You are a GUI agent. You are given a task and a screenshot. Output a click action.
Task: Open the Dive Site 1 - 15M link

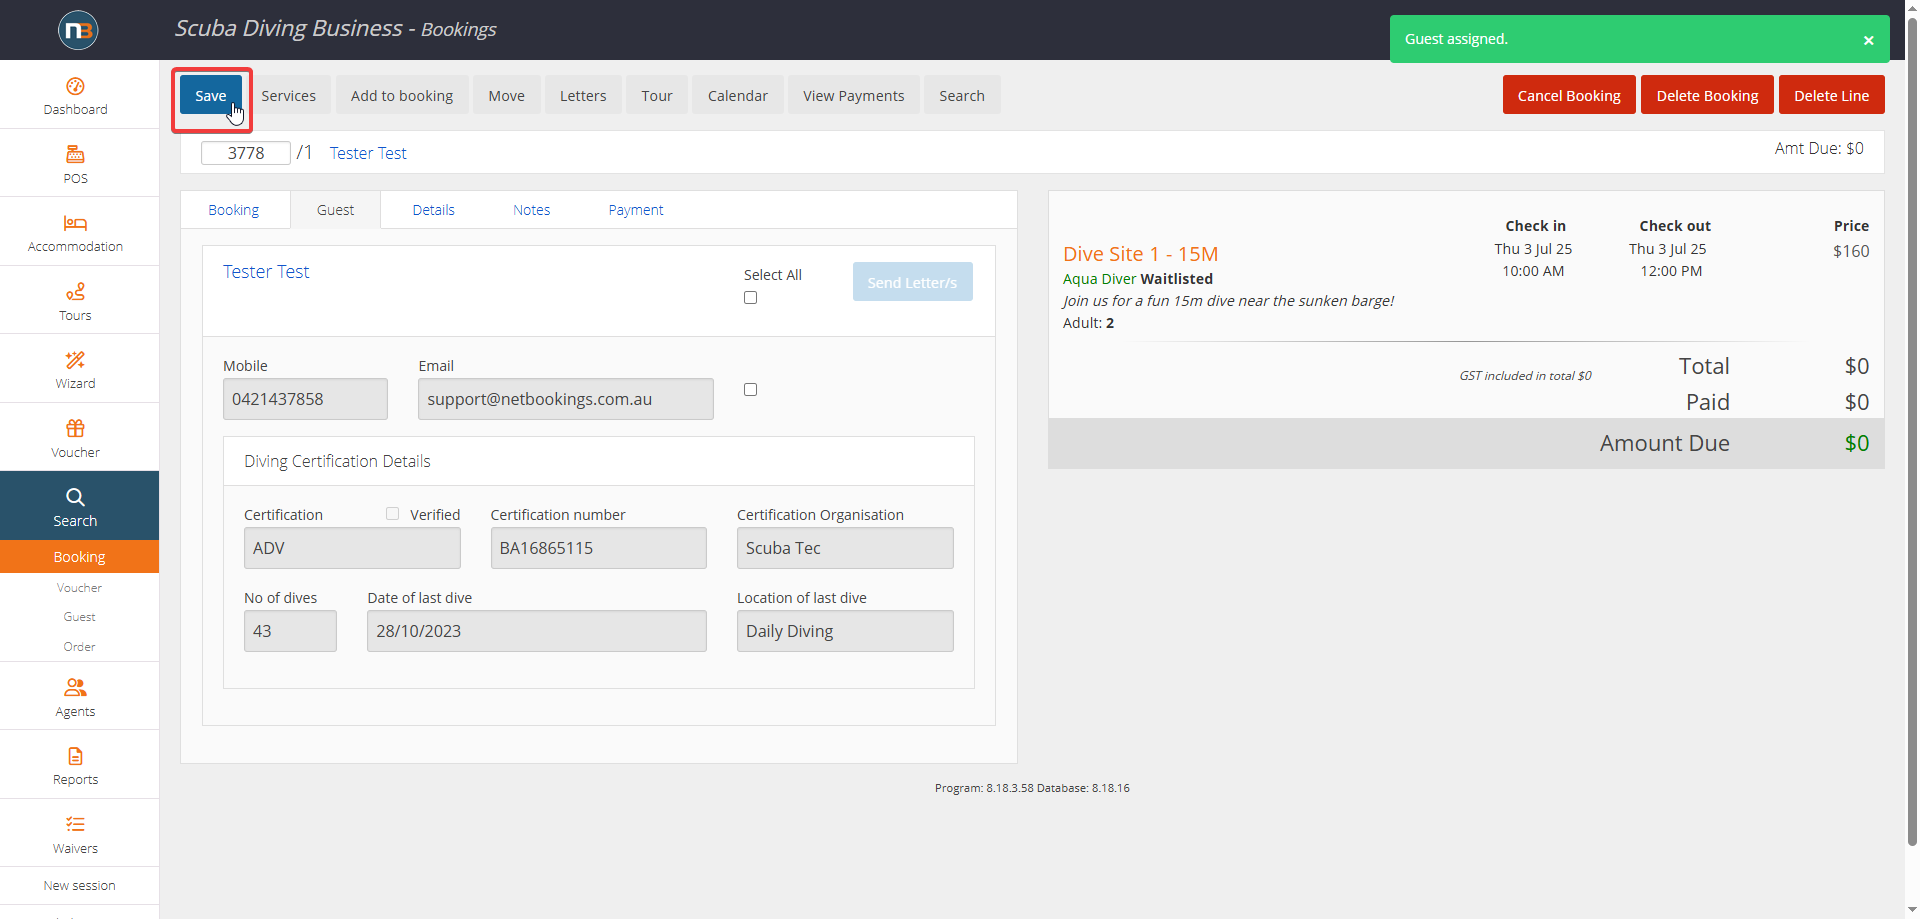coord(1140,254)
